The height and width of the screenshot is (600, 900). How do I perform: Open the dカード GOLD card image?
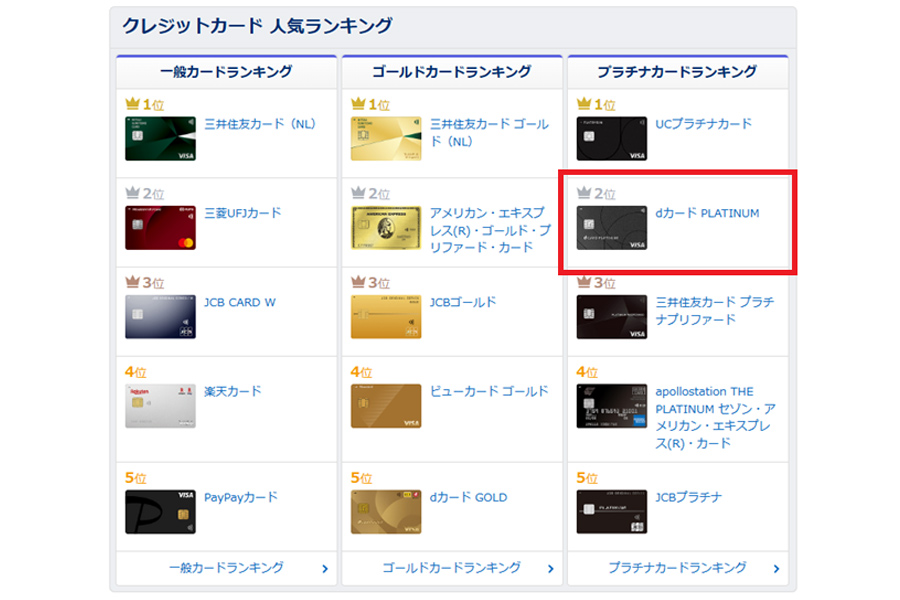tap(386, 512)
